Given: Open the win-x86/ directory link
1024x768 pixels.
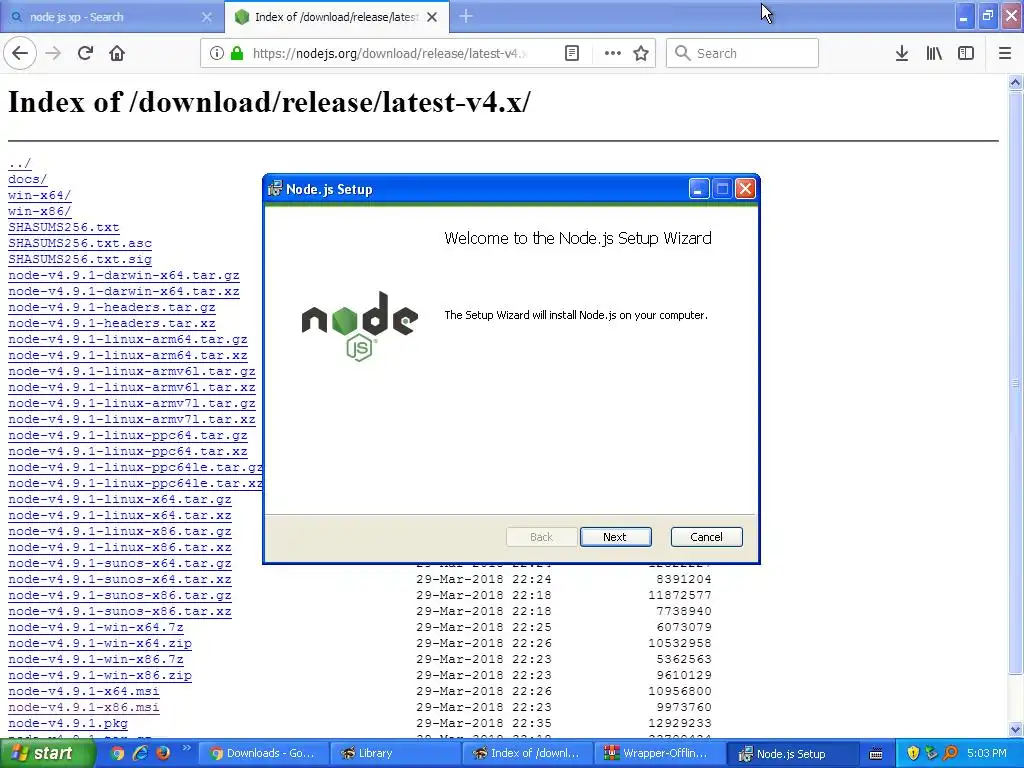Looking at the screenshot, I should [x=39, y=211].
